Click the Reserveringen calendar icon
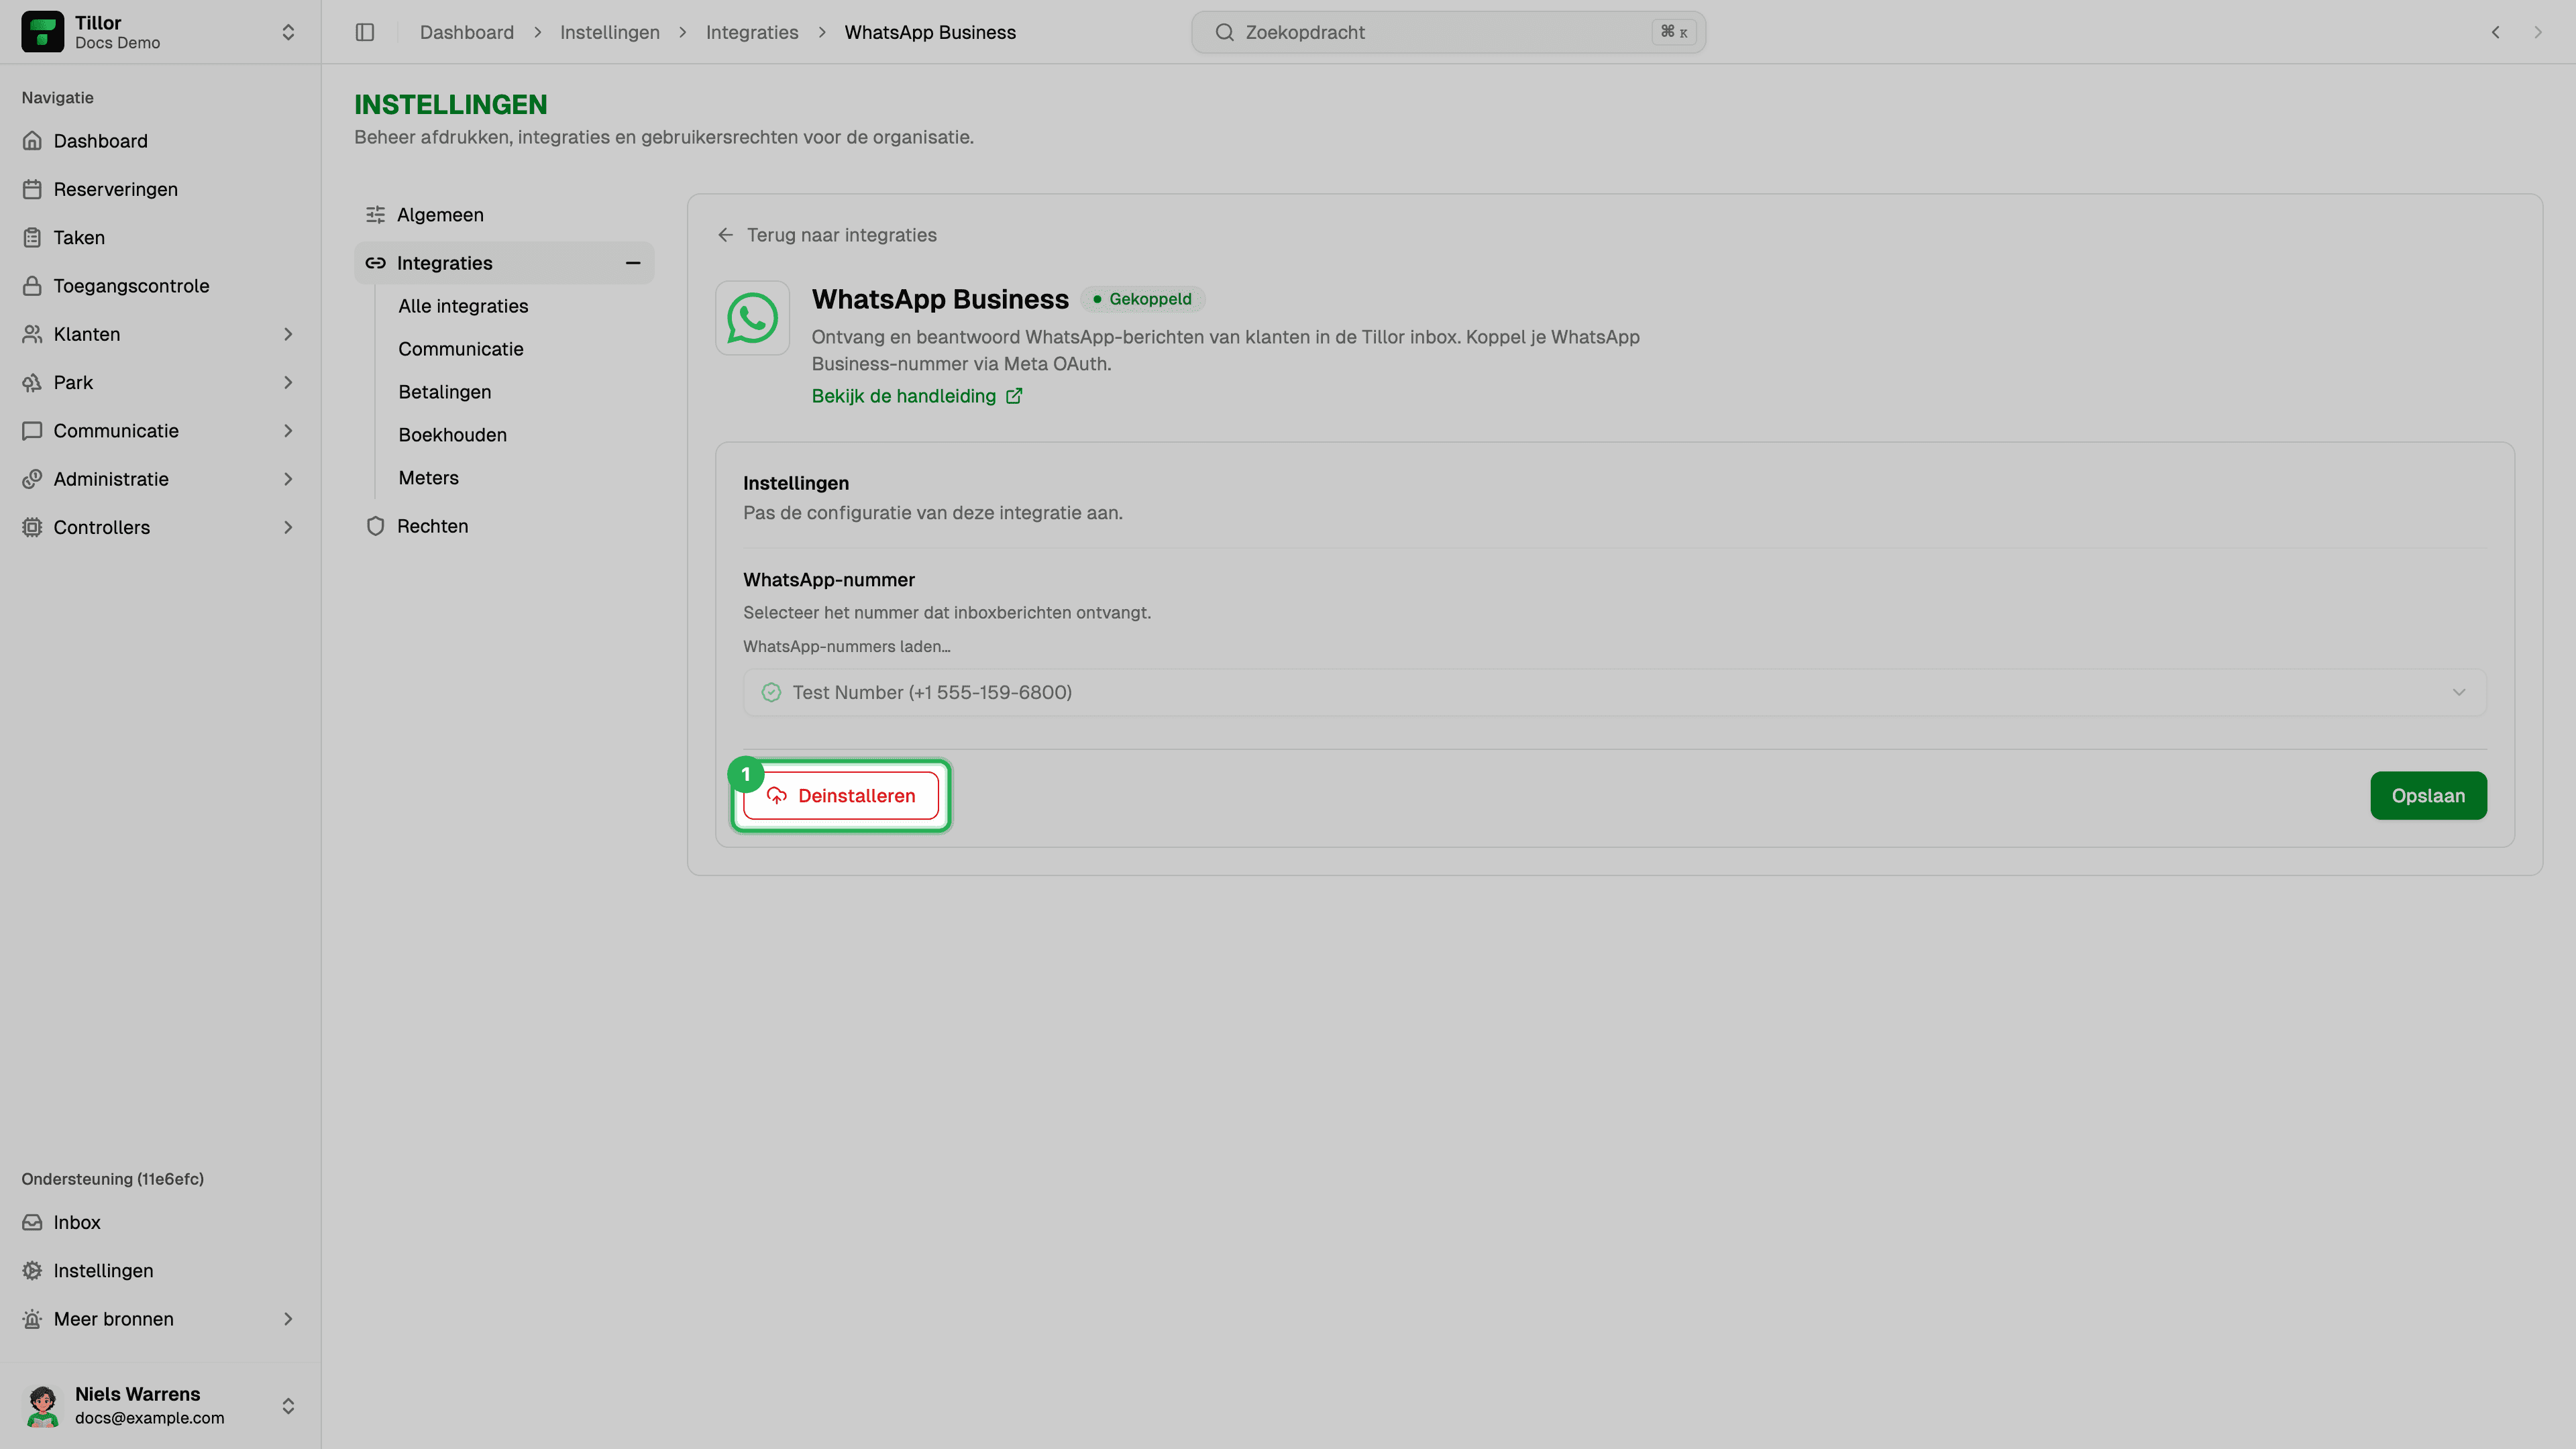This screenshot has height=1449, width=2576. pyautogui.click(x=32, y=189)
